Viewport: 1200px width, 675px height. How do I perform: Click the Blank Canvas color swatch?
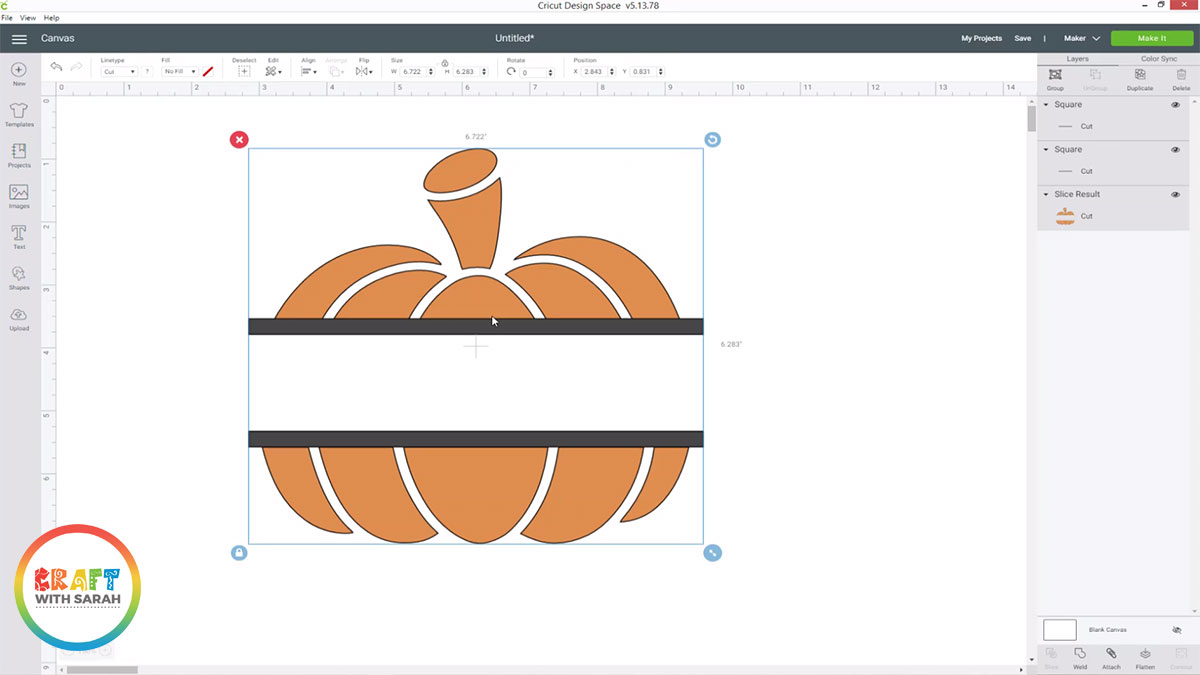pyautogui.click(x=1059, y=630)
